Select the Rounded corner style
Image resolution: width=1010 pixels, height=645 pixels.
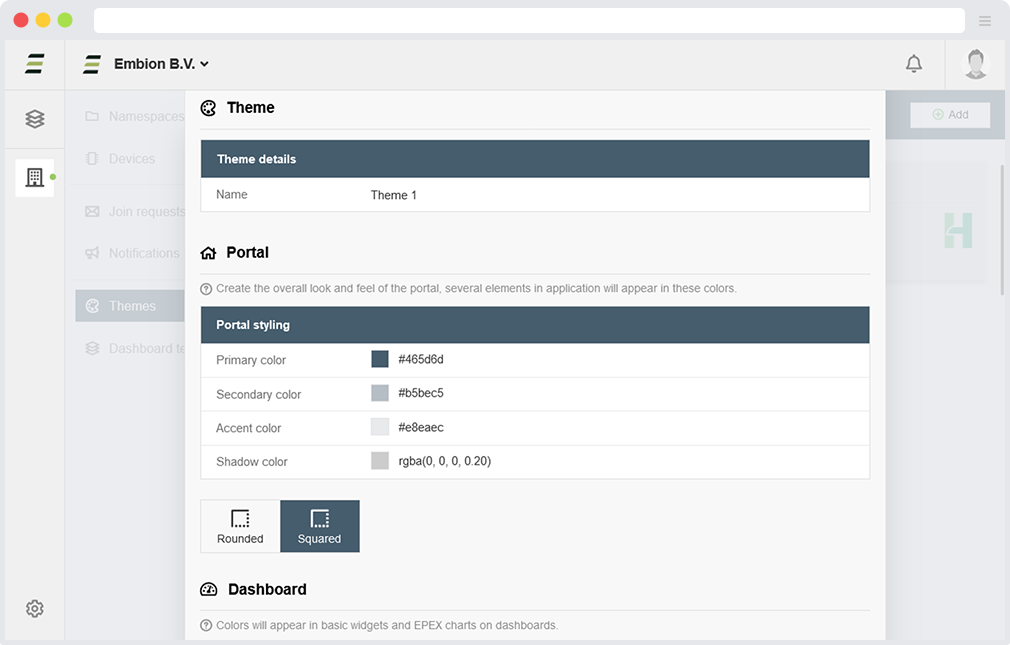(240, 526)
